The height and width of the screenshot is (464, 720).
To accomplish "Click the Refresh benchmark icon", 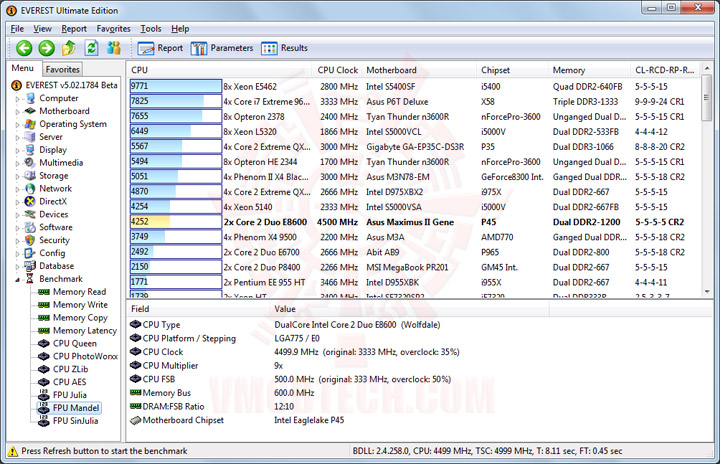I will point(92,48).
